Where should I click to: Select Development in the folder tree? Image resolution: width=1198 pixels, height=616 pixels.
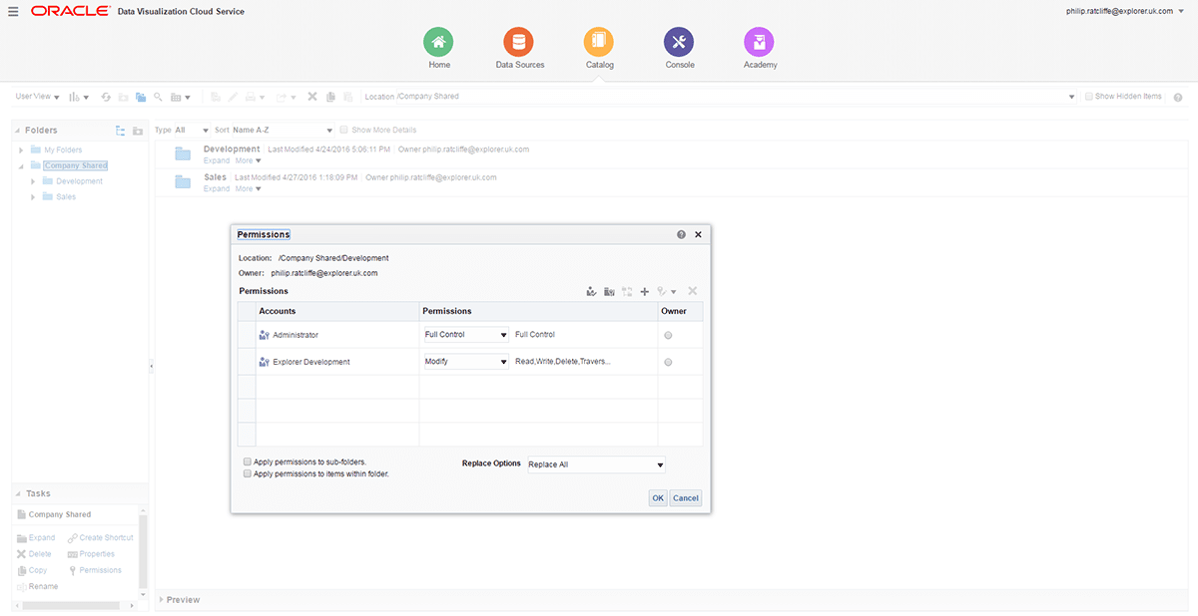pyautogui.click(x=79, y=181)
